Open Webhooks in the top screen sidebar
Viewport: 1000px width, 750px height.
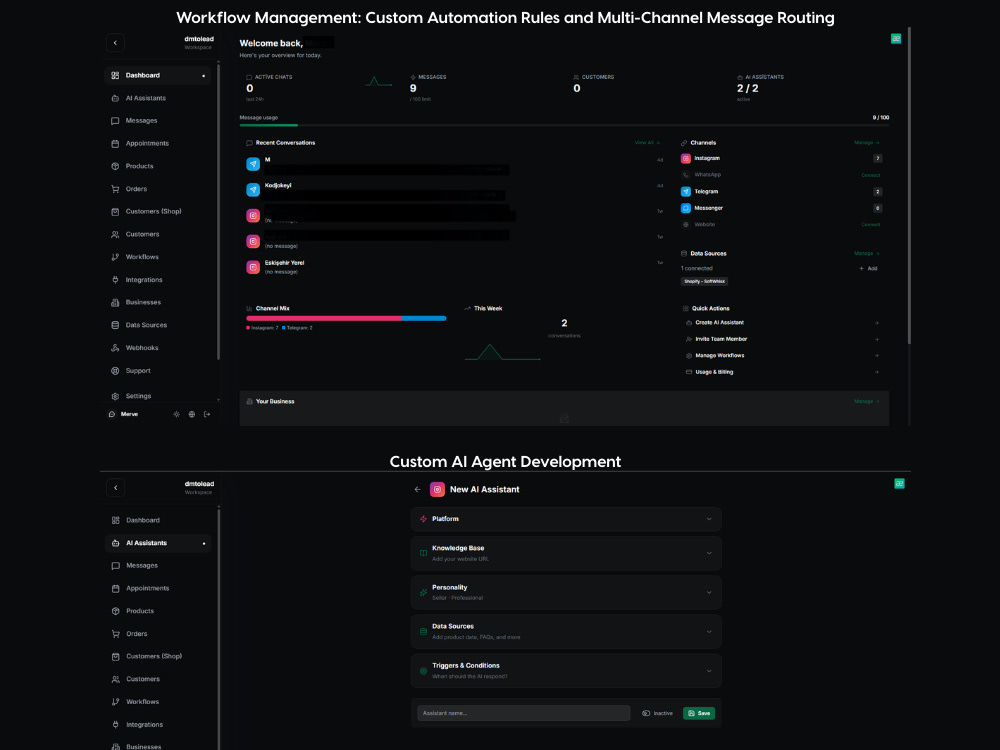tap(158, 348)
